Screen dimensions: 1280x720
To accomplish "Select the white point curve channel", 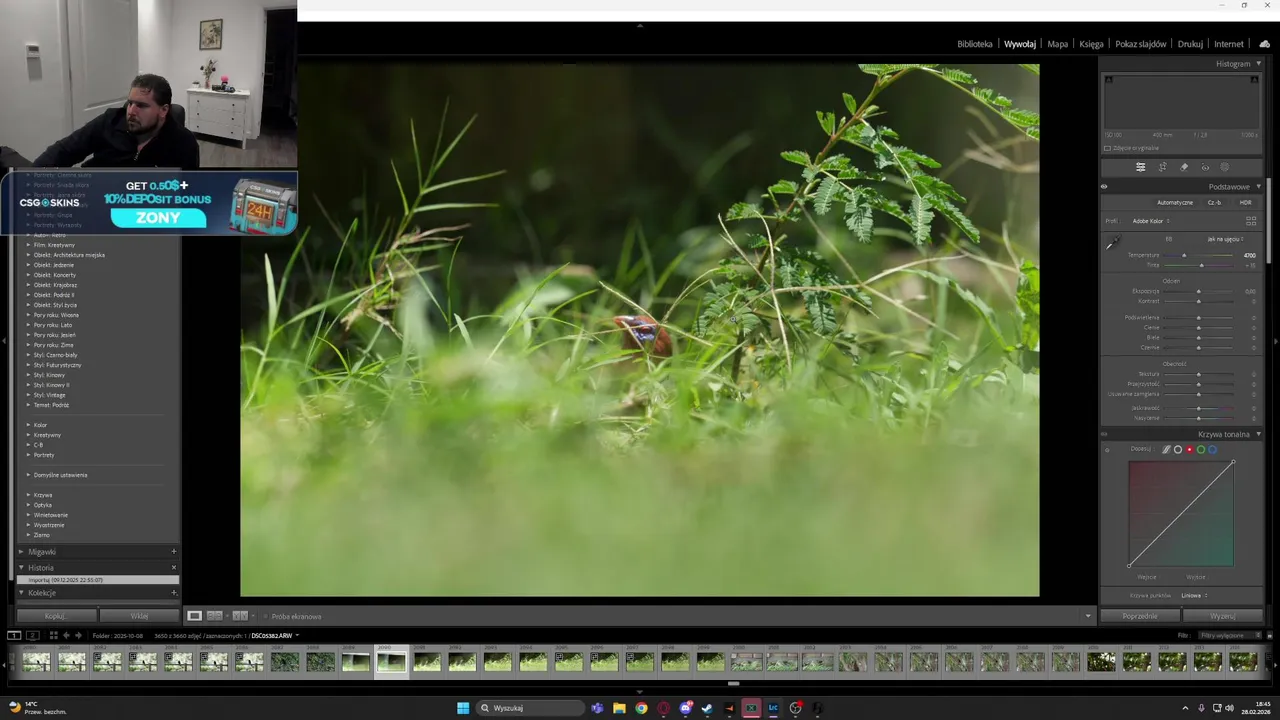I will click(1178, 450).
